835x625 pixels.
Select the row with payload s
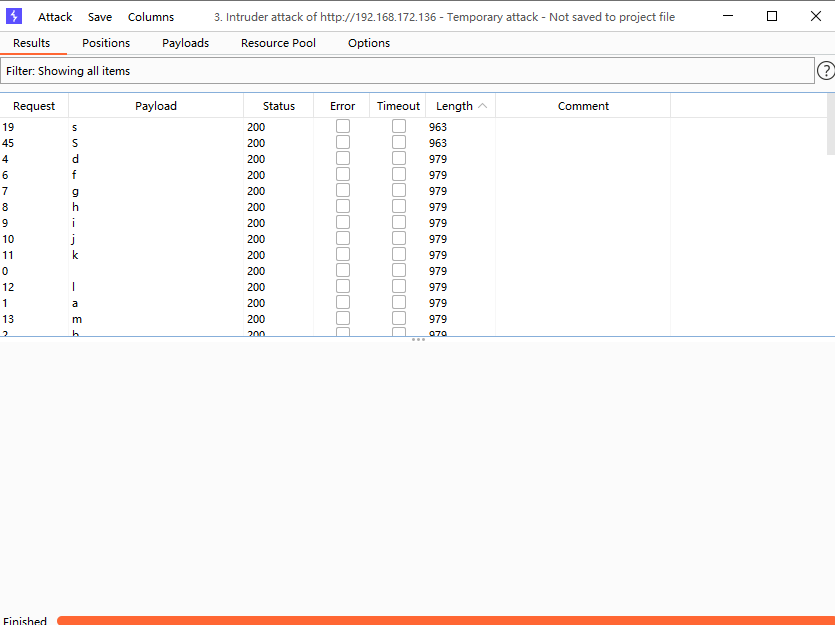[x=156, y=127]
